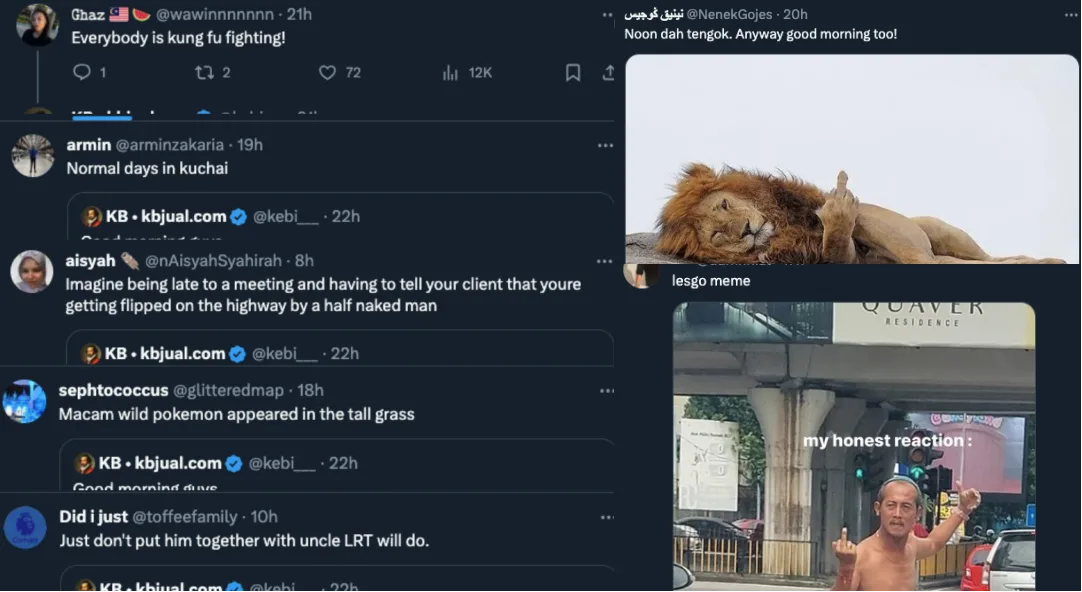Open more options on armin's tweet
This screenshot has width=1082, height=592.
[605, 145]
